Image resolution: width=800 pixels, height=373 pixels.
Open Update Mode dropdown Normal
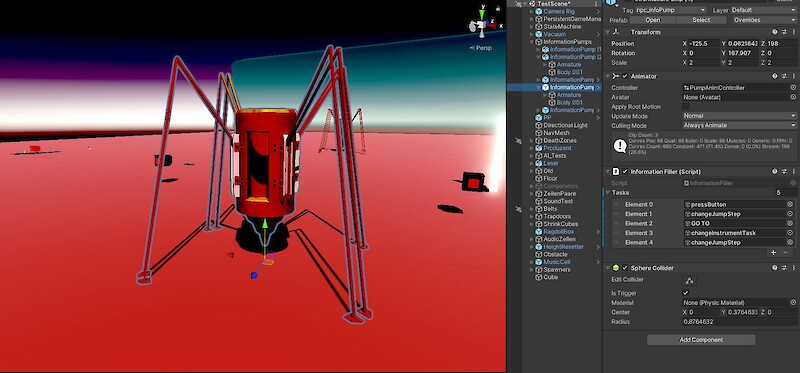[x=739, y=116]
